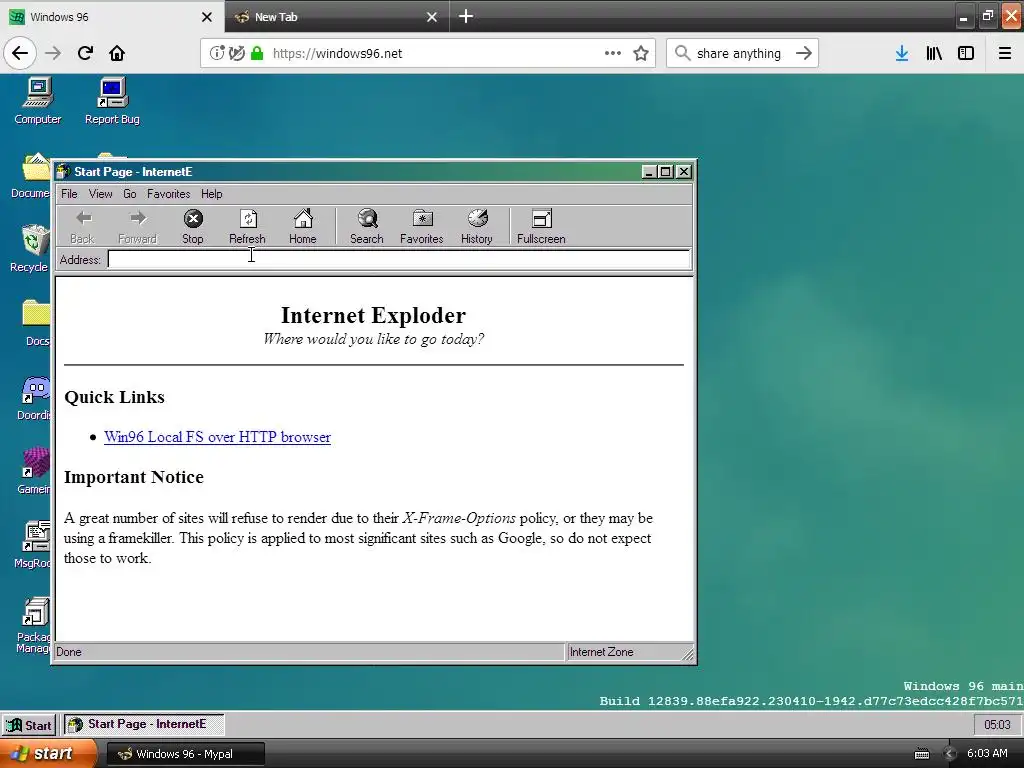Click the keyboard icon in system tray
This screenshot has height=768, width=1024.
point(922,754)
